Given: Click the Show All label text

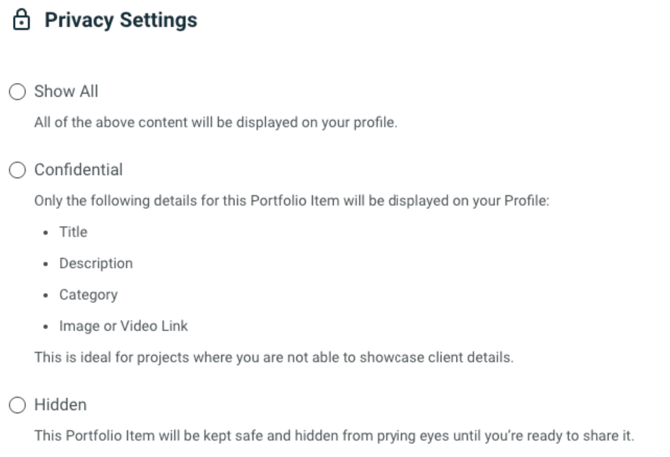Looking at the screenshot, I should coord(66,91).
